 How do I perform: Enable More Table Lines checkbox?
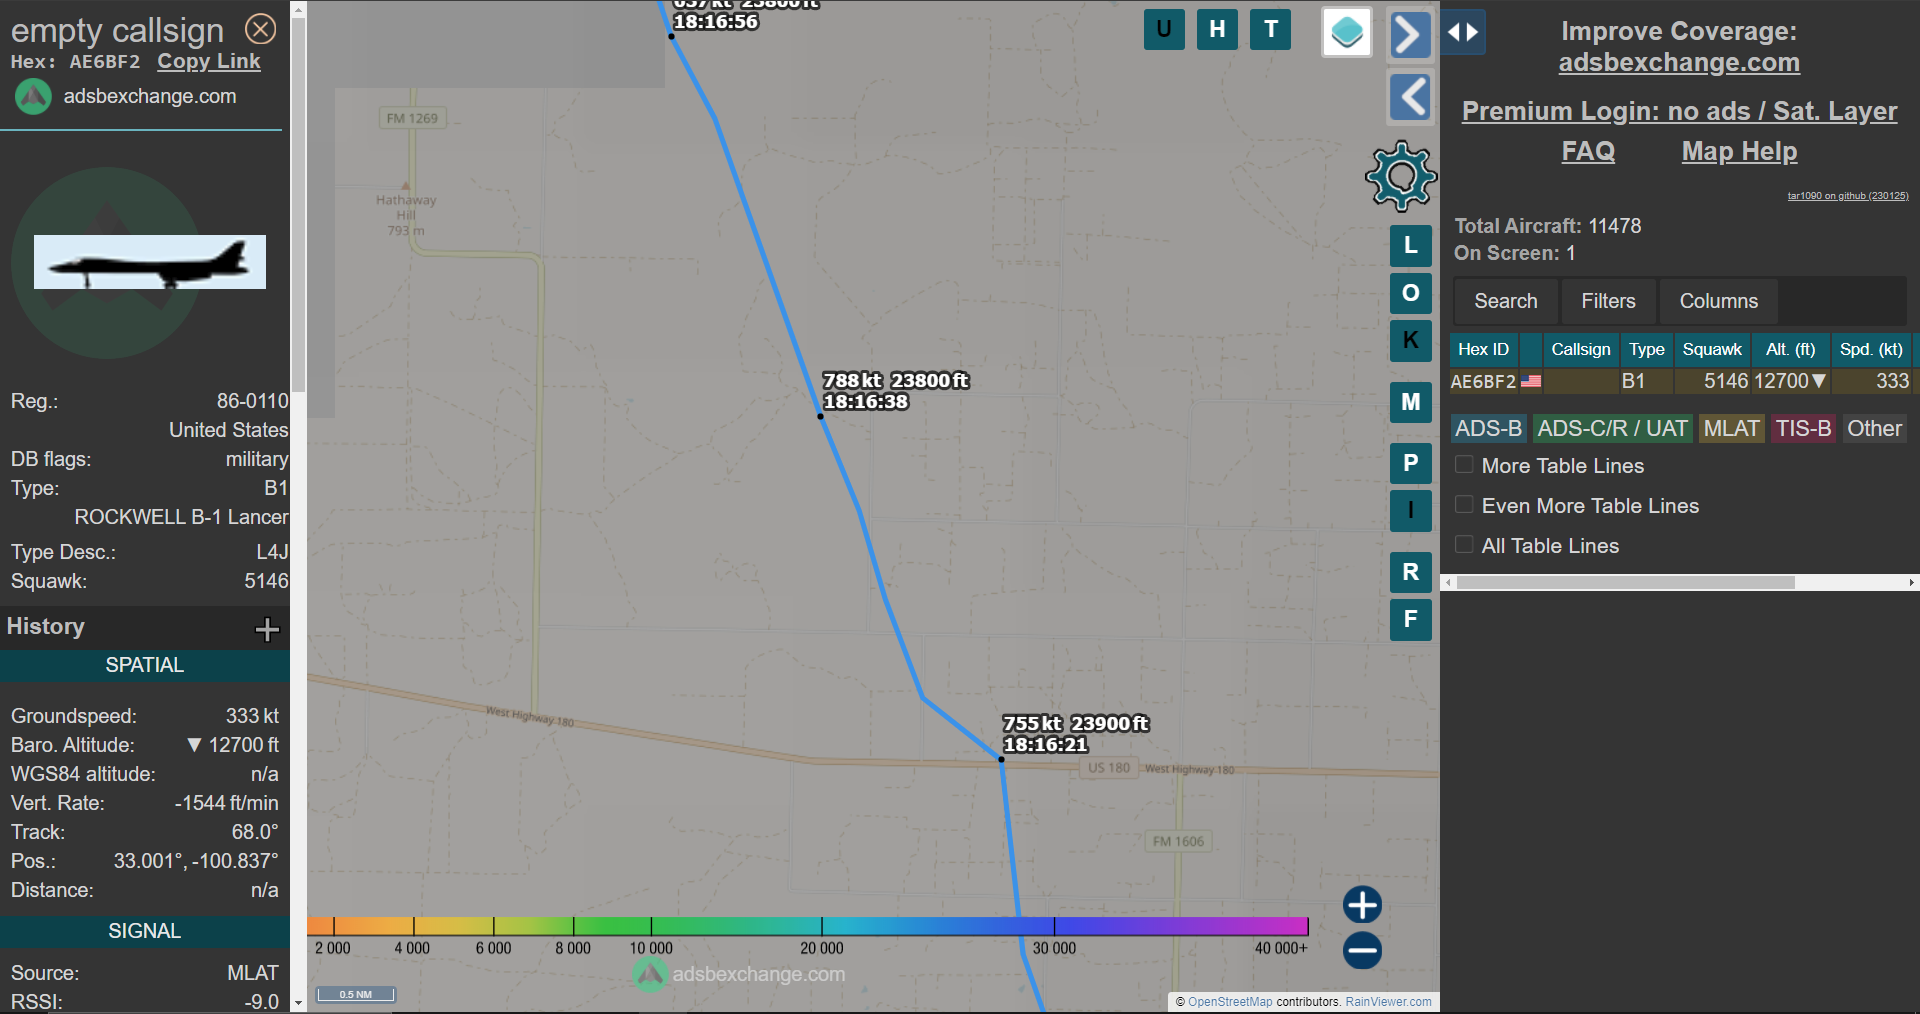[x=1464, y=465]
